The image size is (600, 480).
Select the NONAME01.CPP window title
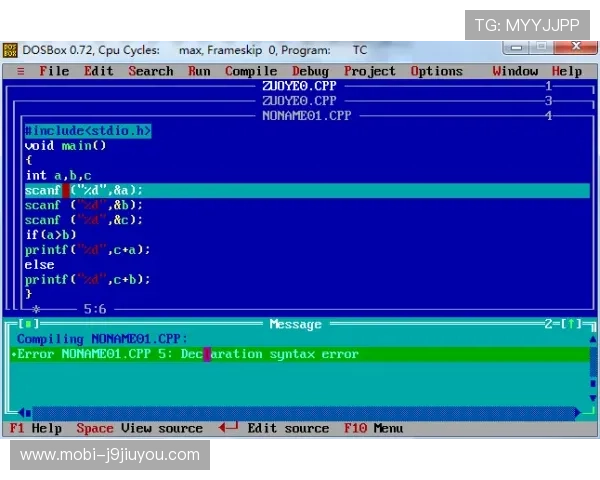[307, 116]
